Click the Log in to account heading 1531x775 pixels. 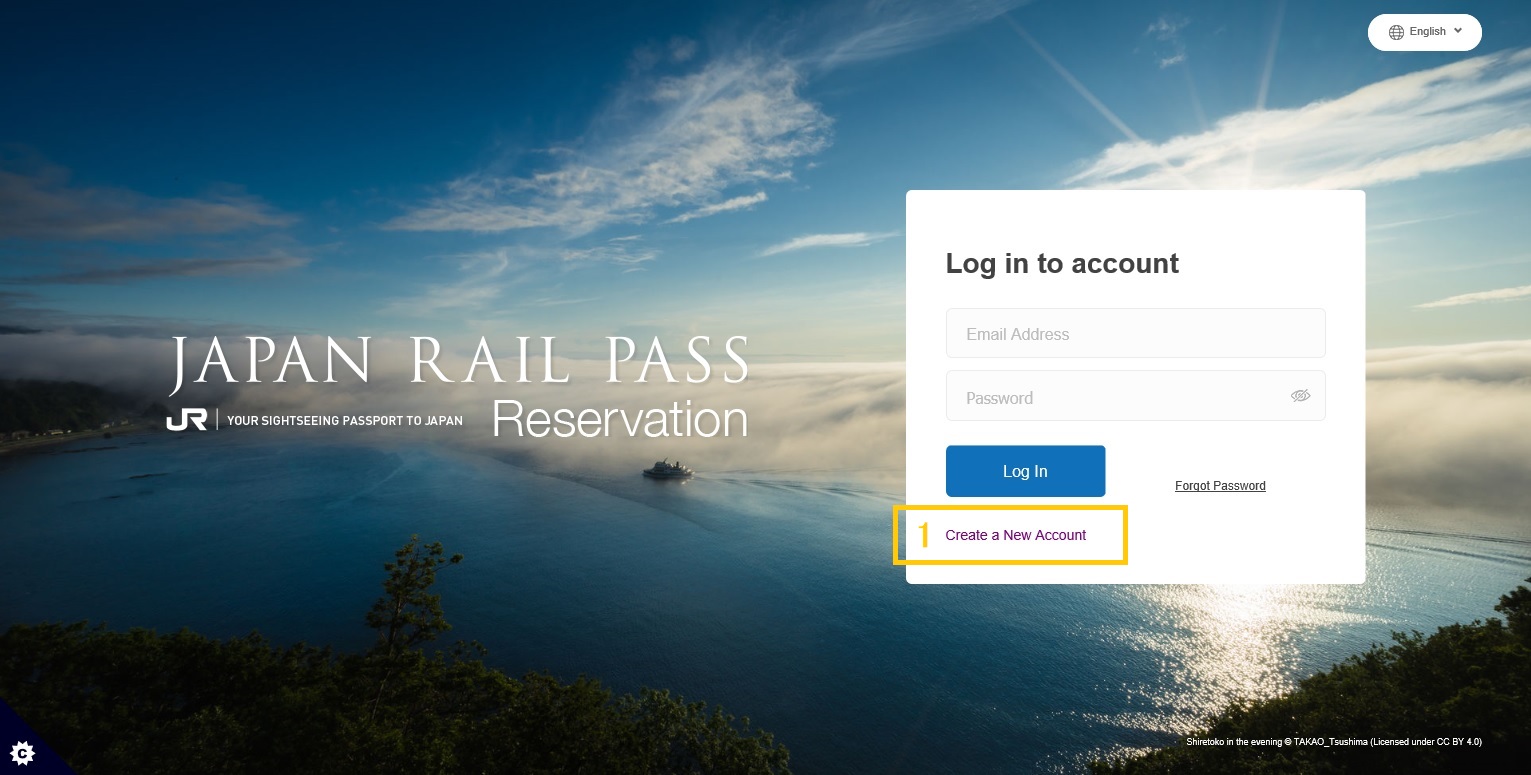point(1062,263)
